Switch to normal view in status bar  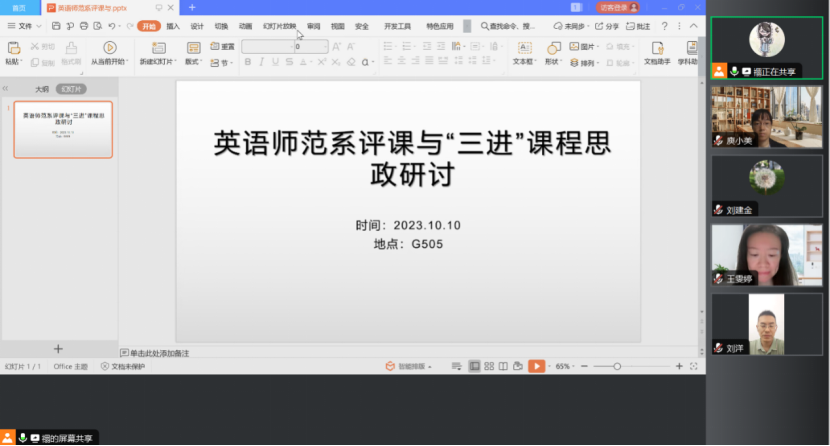coord(476,367)
